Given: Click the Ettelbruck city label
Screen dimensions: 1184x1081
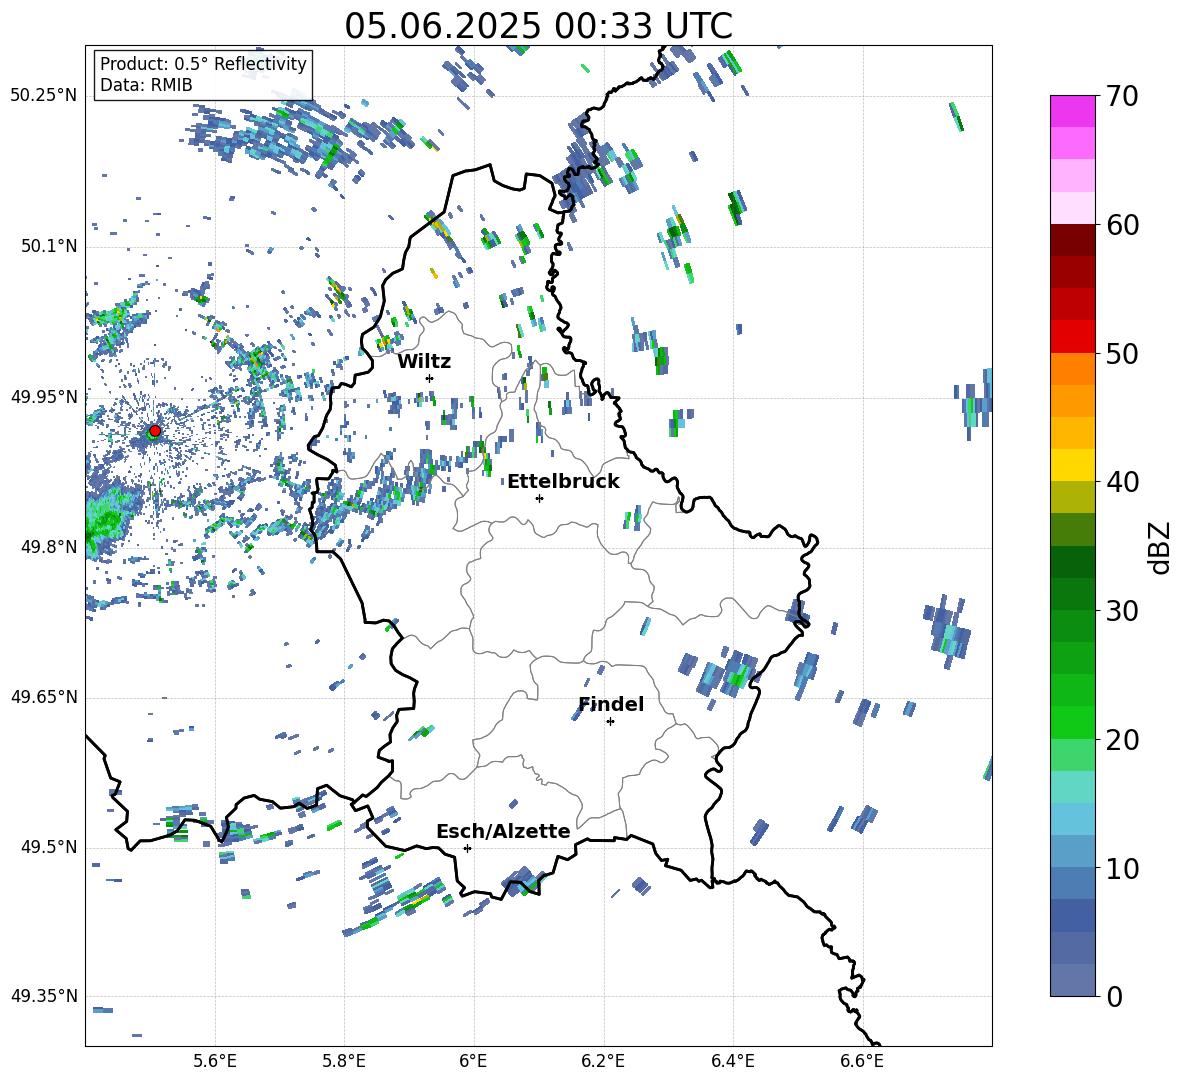Looking at the screenshot, I should (563, 482).
